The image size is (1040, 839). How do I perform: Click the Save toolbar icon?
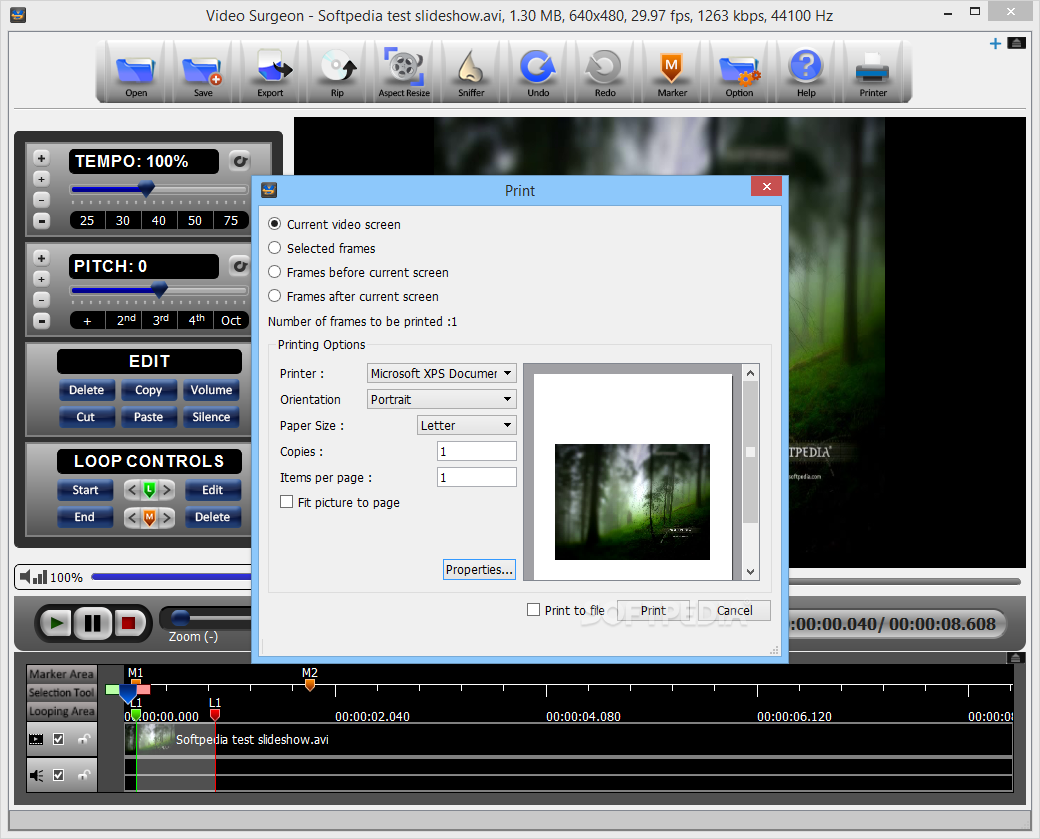click(203, 73)
